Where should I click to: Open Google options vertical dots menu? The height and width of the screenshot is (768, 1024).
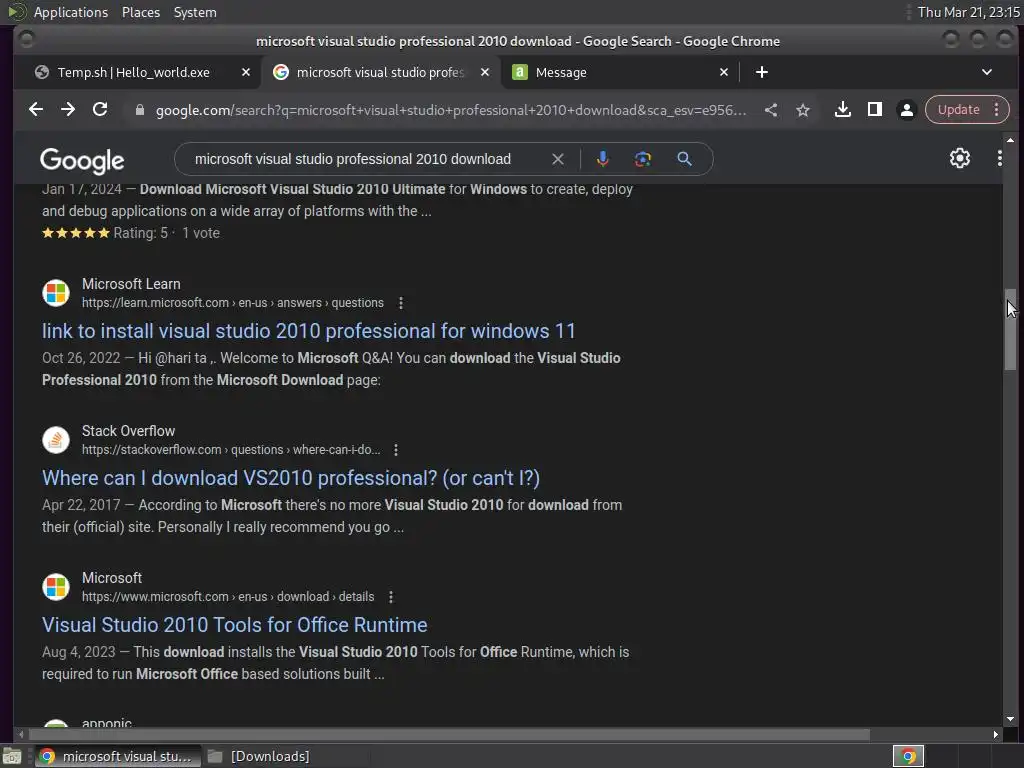point(1000,158)
